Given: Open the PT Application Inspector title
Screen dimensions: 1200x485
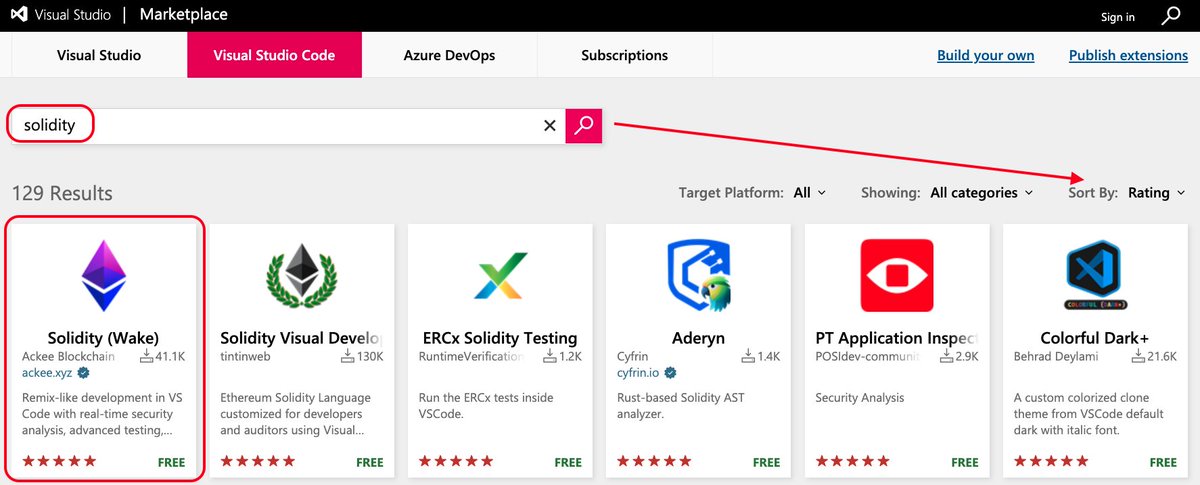Looking at the screenshot, I should (x=896, y=338).
